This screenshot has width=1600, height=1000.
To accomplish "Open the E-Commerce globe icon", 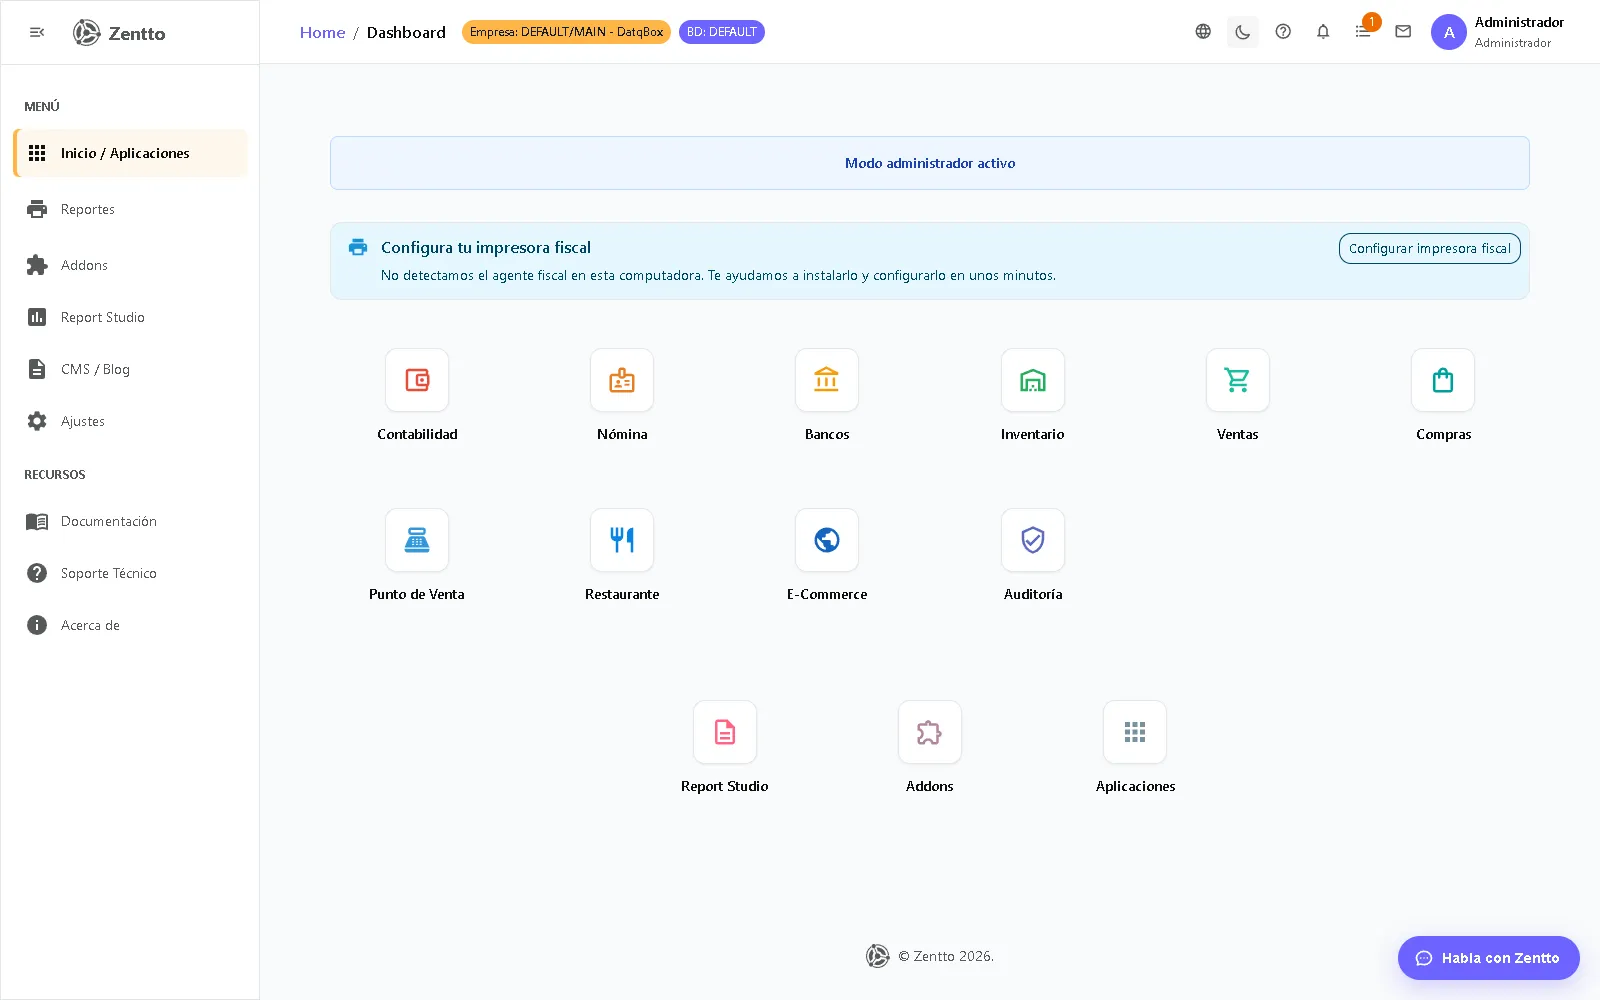I will tap(827, 540).
